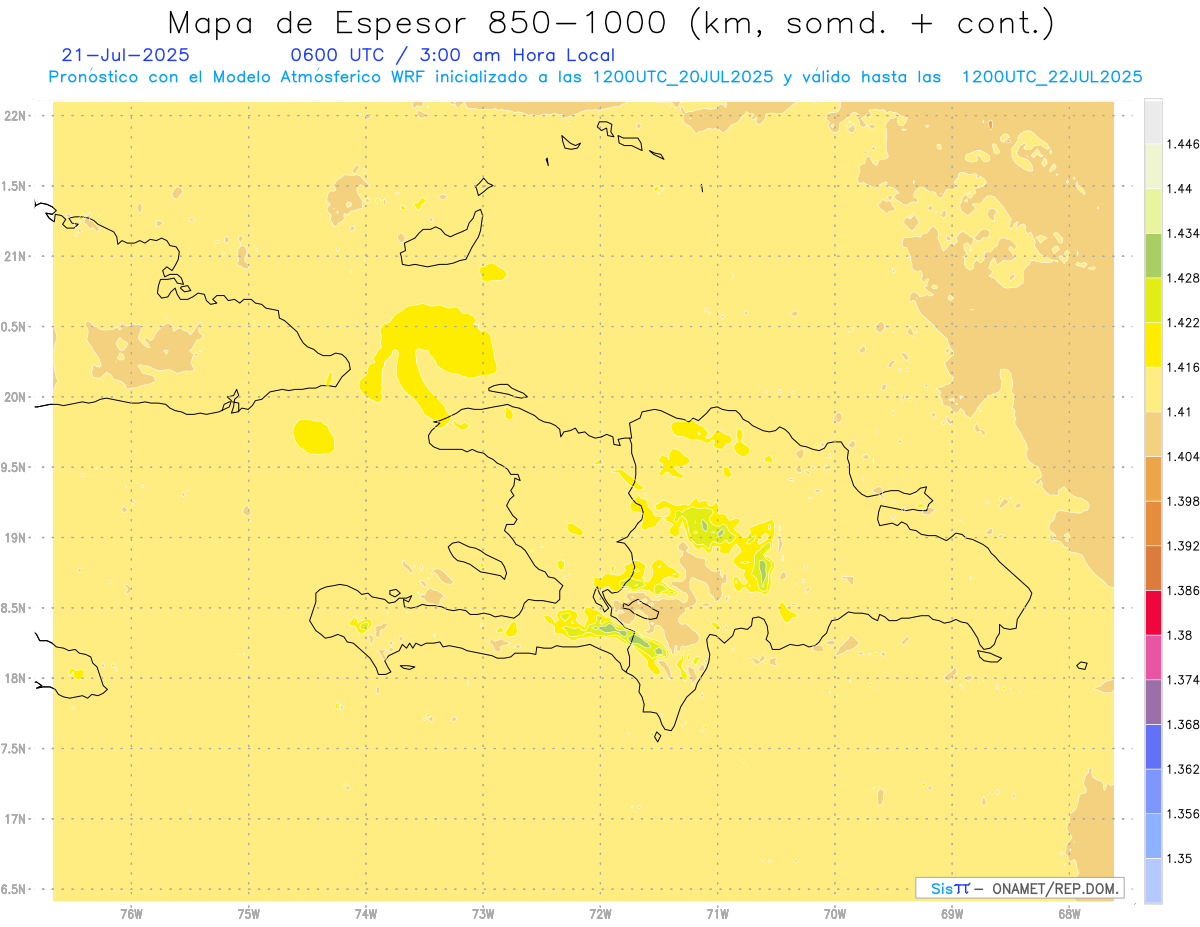Image resolution: width=1200 pixels, height=927 pixels.
Task: Select the blue swatch between 1.362 and 1.368
Action: (x=1153, y=747)
